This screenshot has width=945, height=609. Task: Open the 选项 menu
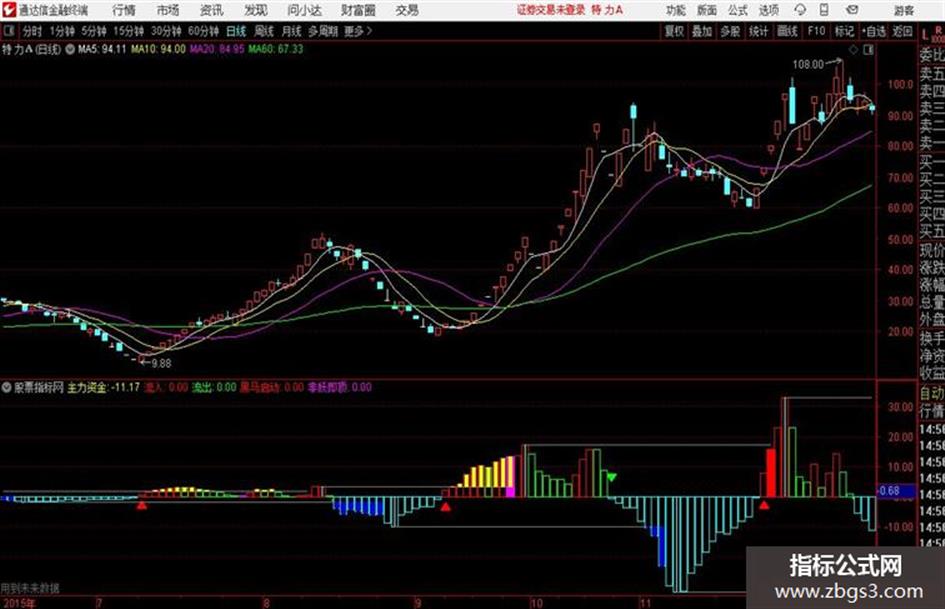coord(768,10)
